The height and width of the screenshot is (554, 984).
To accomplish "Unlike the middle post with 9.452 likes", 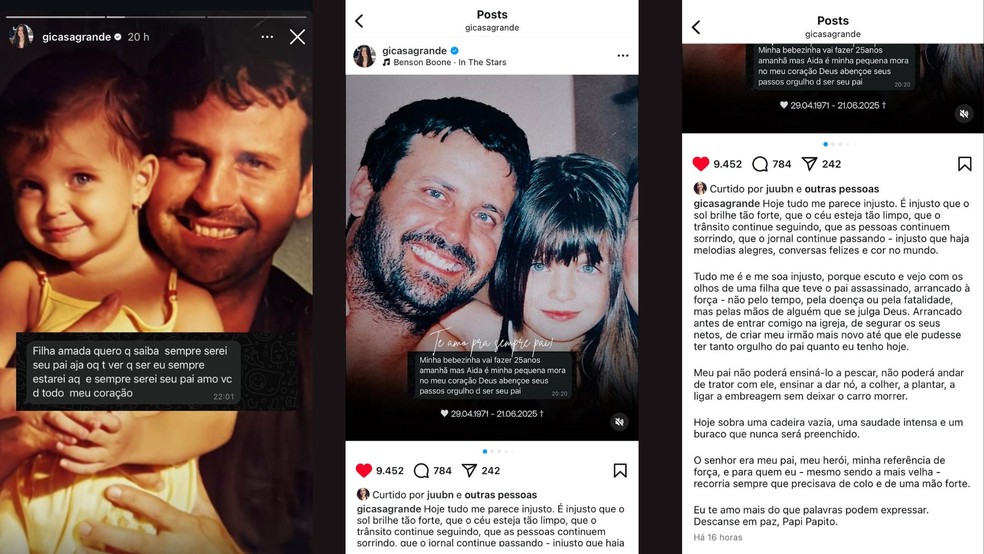I will coord(364,470).
